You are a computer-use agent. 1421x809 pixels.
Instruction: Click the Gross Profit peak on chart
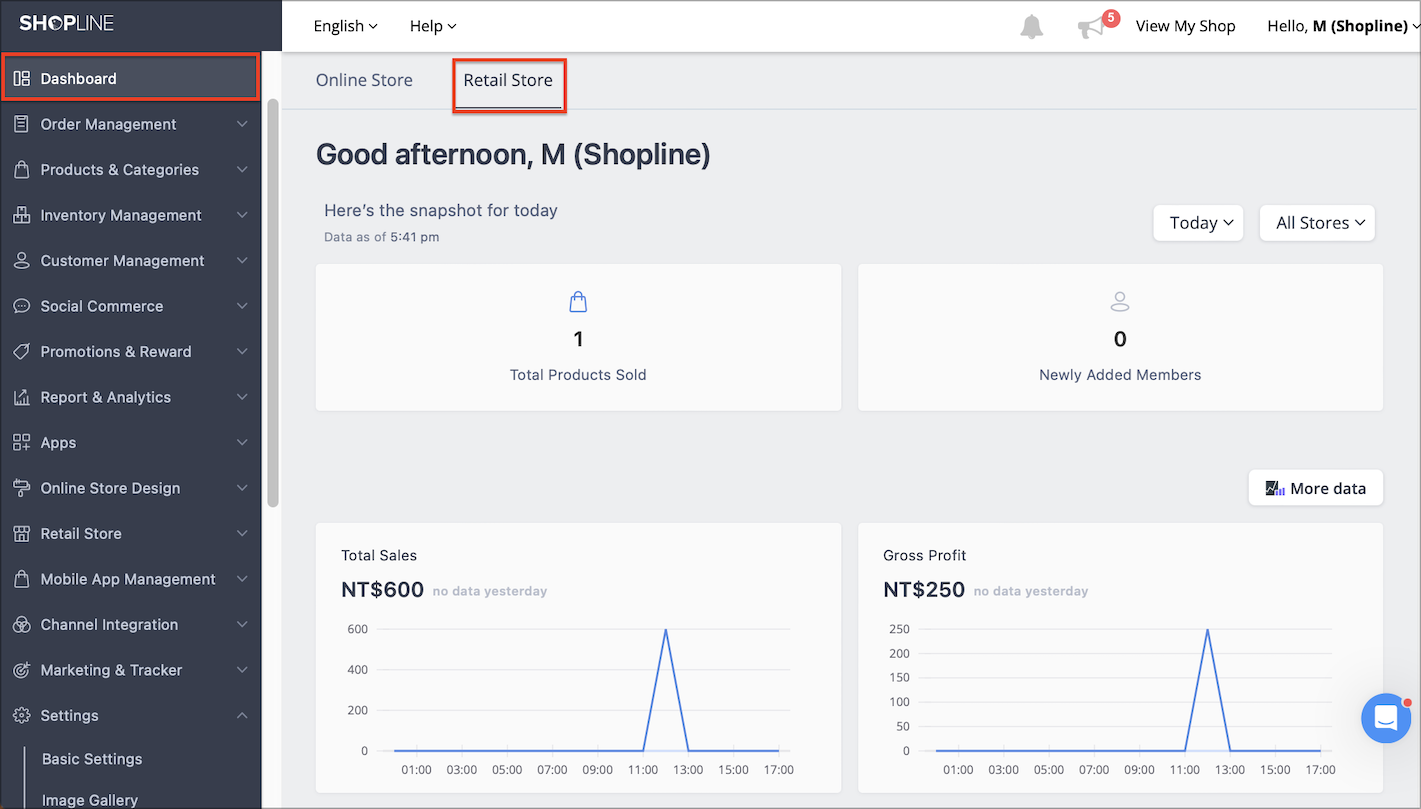tap(1208, 630)
